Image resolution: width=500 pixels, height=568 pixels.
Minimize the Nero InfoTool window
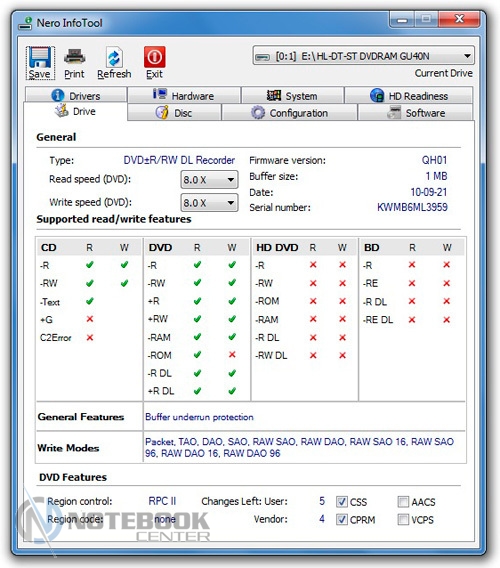point(402,20)
